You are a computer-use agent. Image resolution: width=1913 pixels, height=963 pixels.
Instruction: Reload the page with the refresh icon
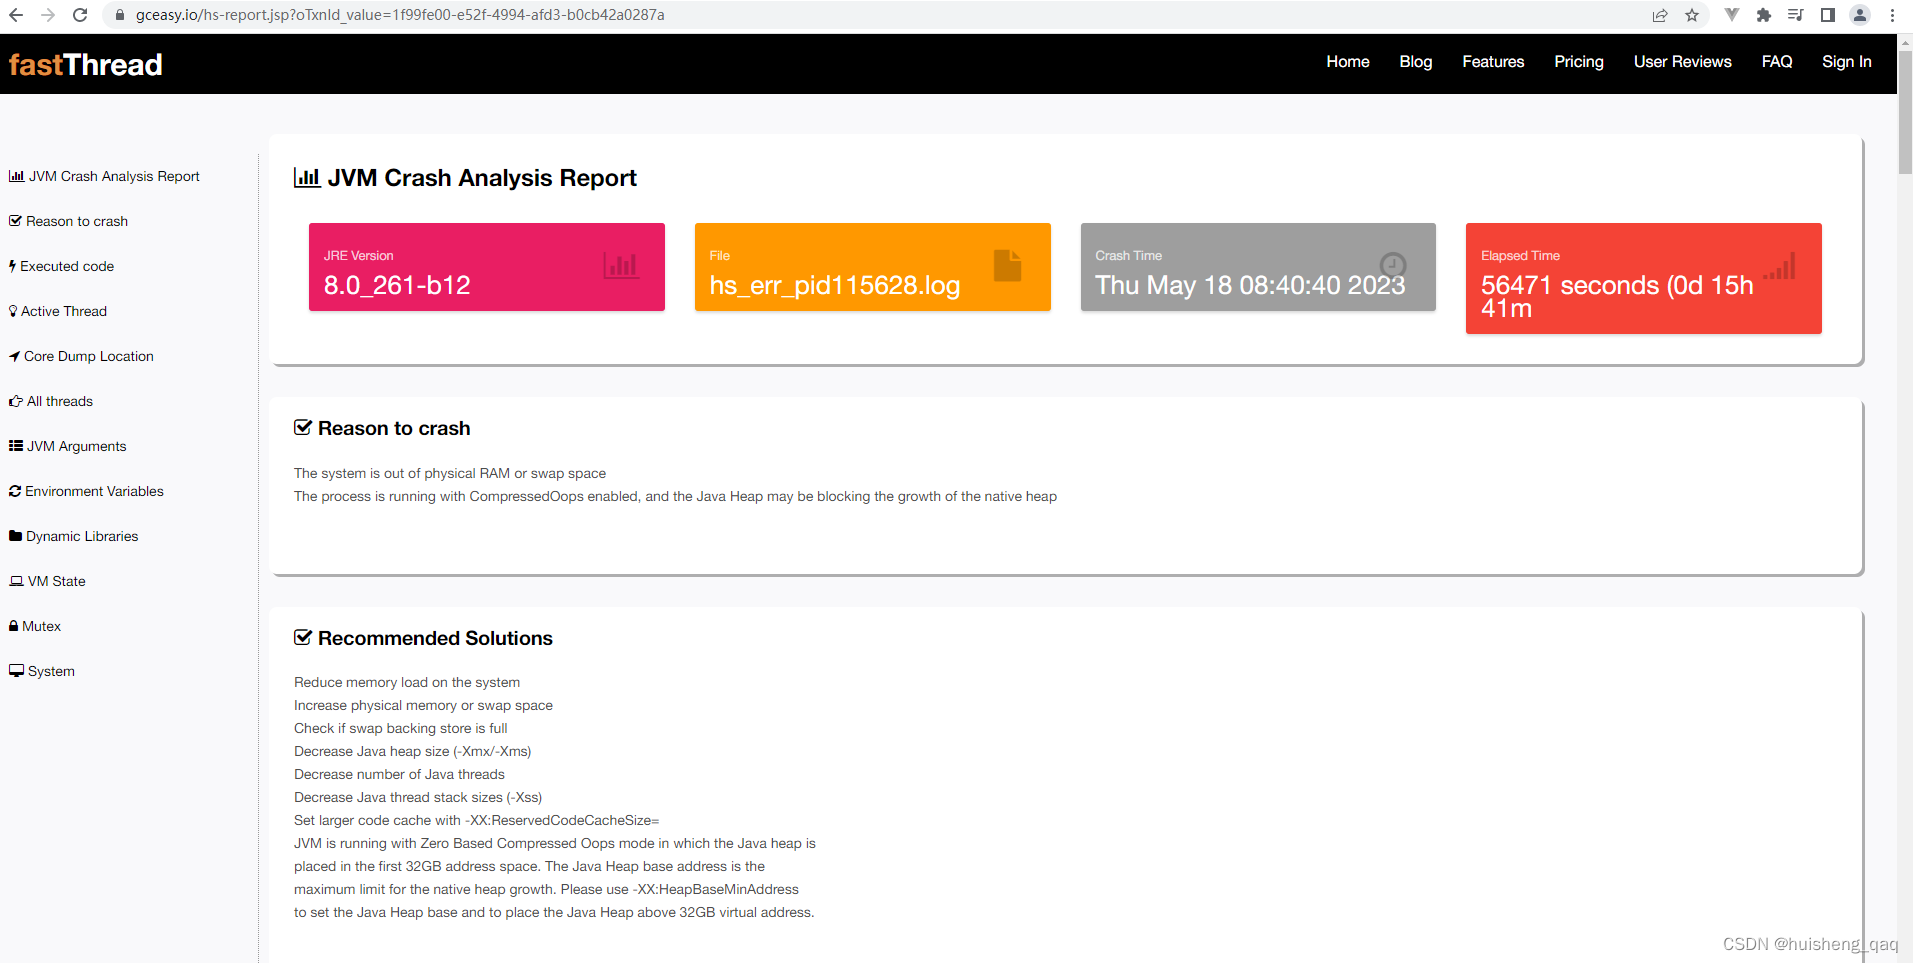pos(80,15)
